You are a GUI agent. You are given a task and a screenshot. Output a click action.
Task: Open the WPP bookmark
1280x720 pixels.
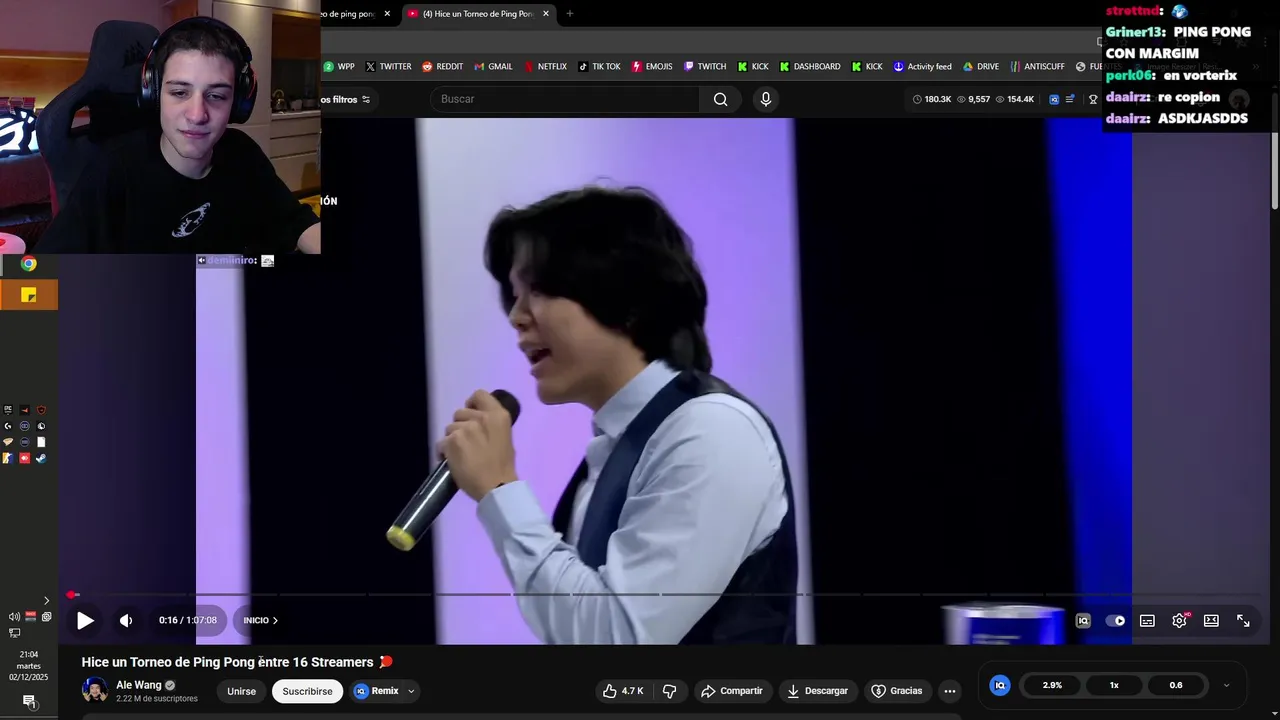[x=339, y=66]
